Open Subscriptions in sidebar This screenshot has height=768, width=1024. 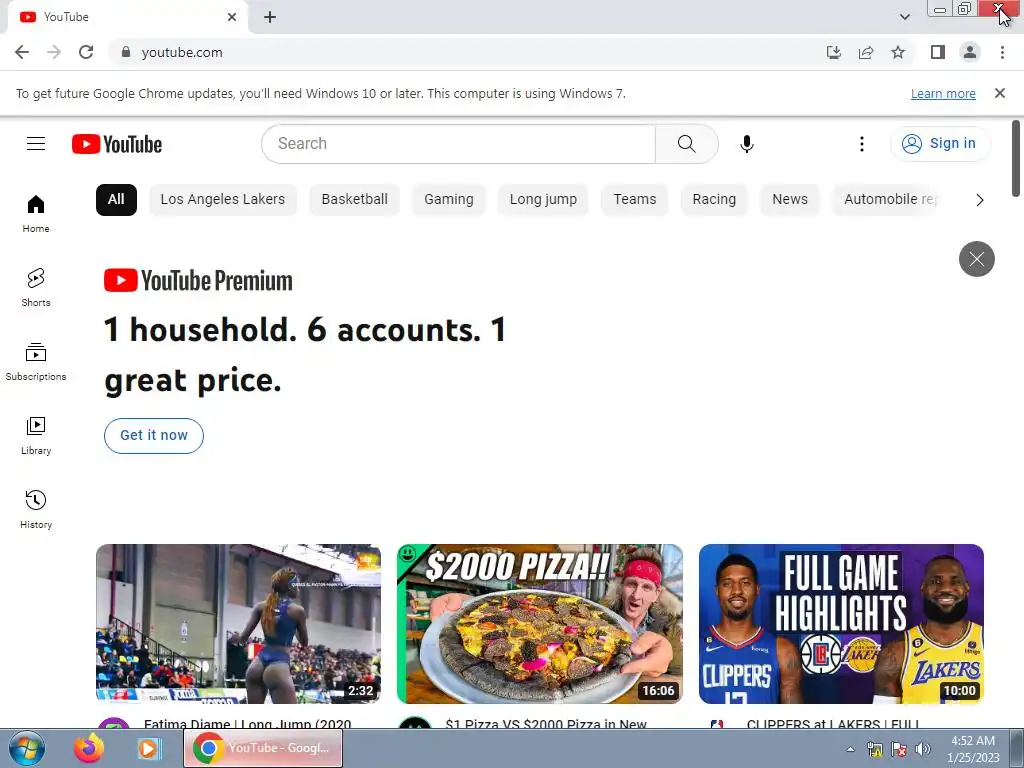36,362
